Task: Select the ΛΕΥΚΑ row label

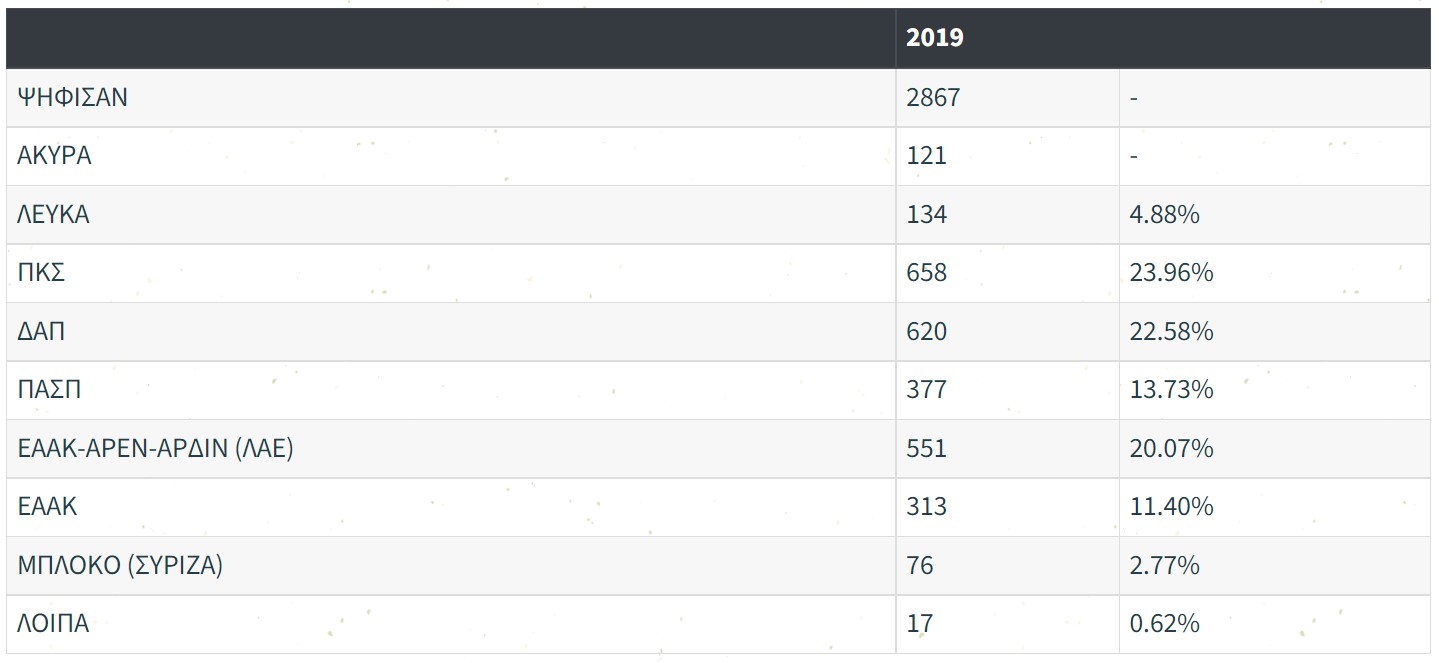Action: coord(54,214)
